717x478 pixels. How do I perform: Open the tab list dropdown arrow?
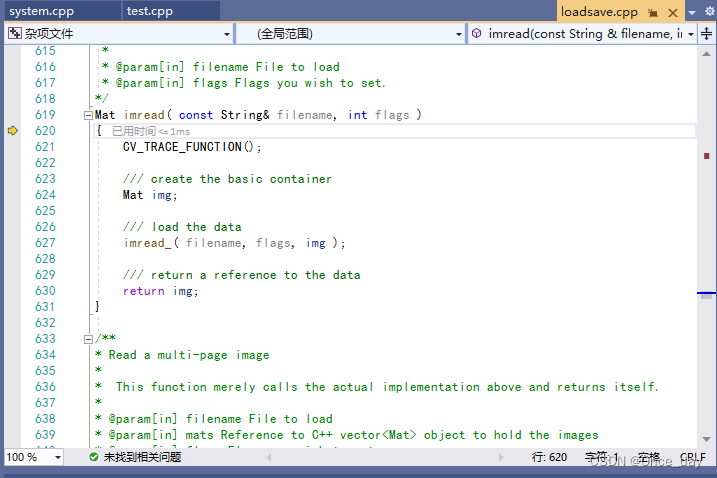pyautogui.click(x=692, y=12)
